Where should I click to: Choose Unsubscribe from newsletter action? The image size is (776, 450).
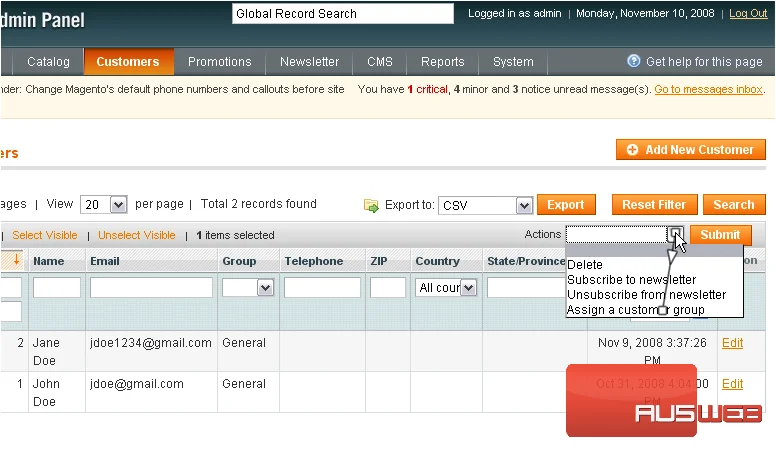[x=655, y=295]
